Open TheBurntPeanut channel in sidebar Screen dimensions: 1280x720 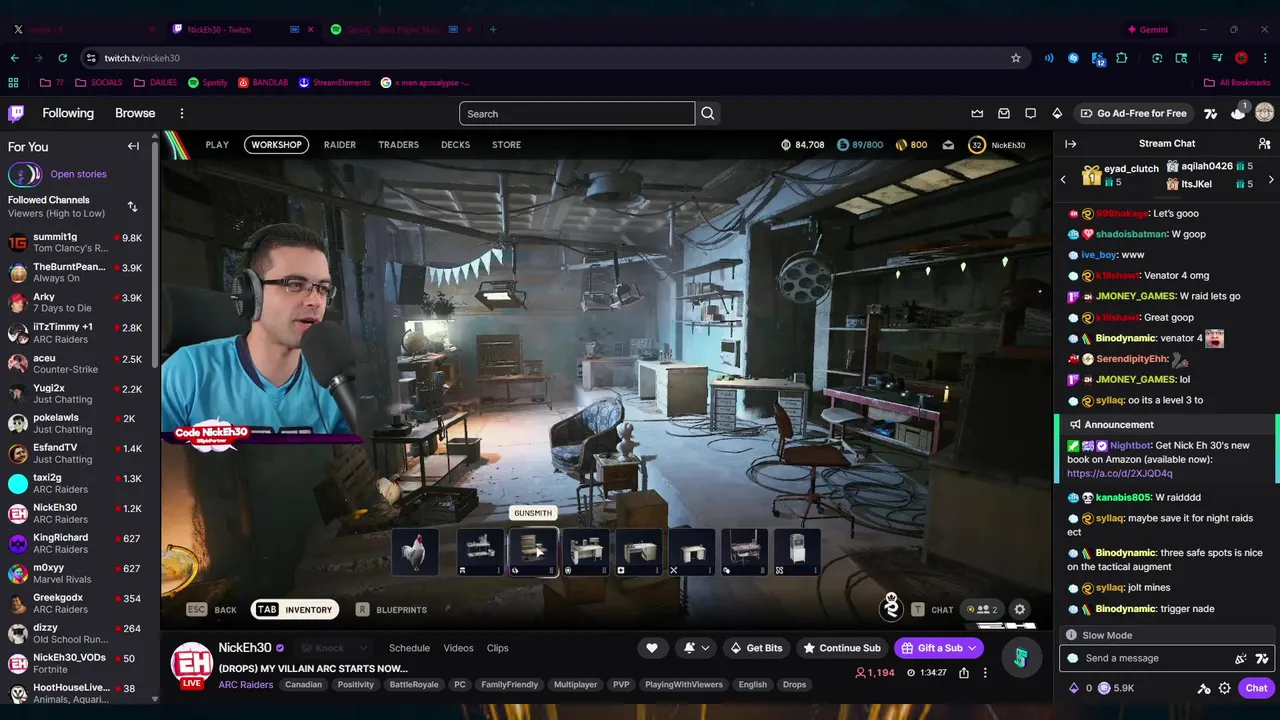[x=78, y=273]
